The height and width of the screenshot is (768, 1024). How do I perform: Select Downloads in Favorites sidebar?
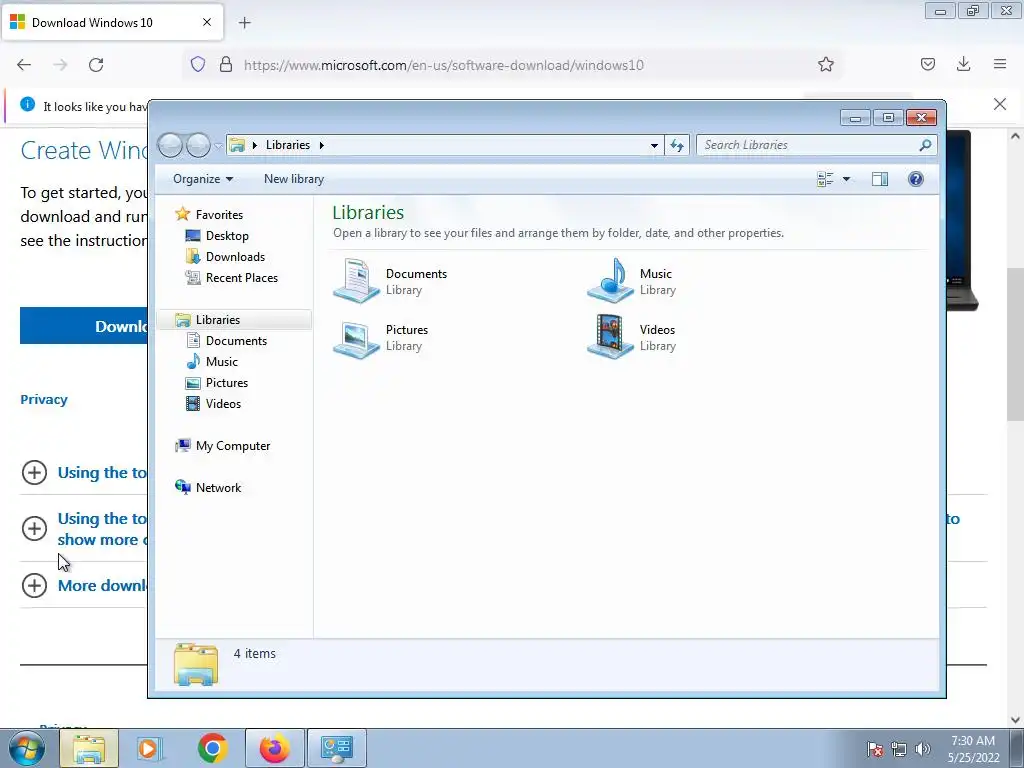235,257
